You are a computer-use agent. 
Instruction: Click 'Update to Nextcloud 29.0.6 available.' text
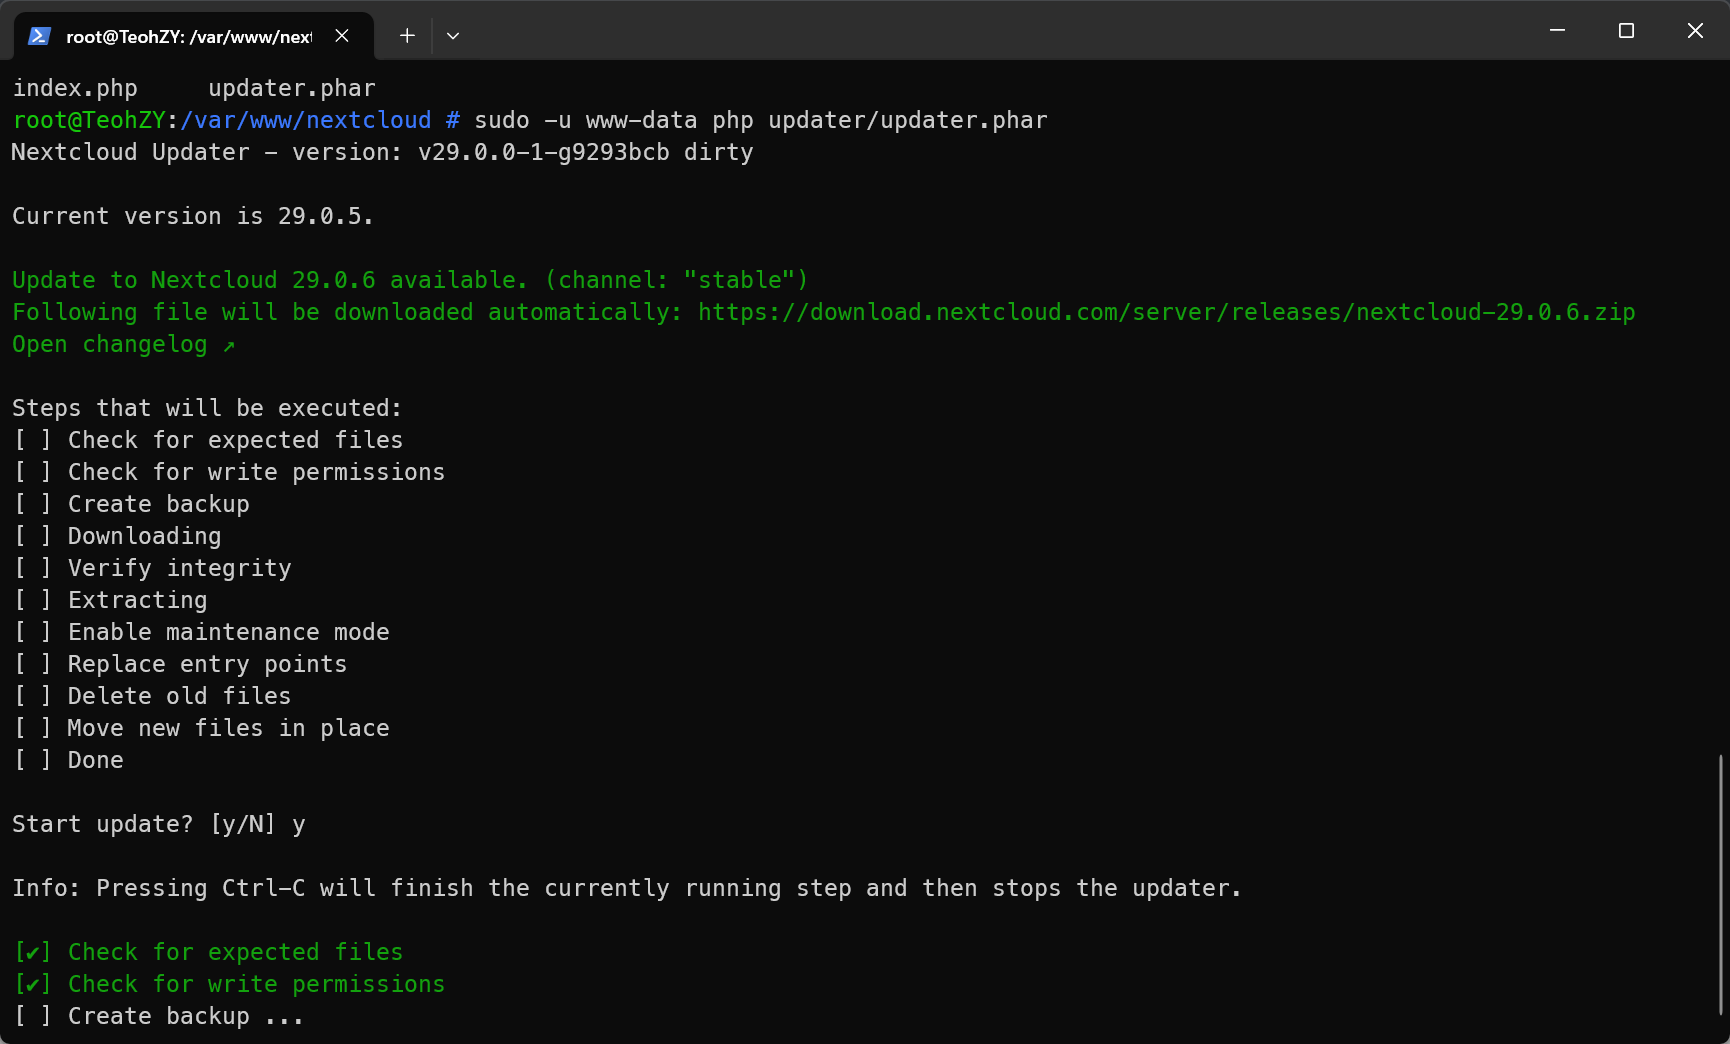click(x=269, y=280)
